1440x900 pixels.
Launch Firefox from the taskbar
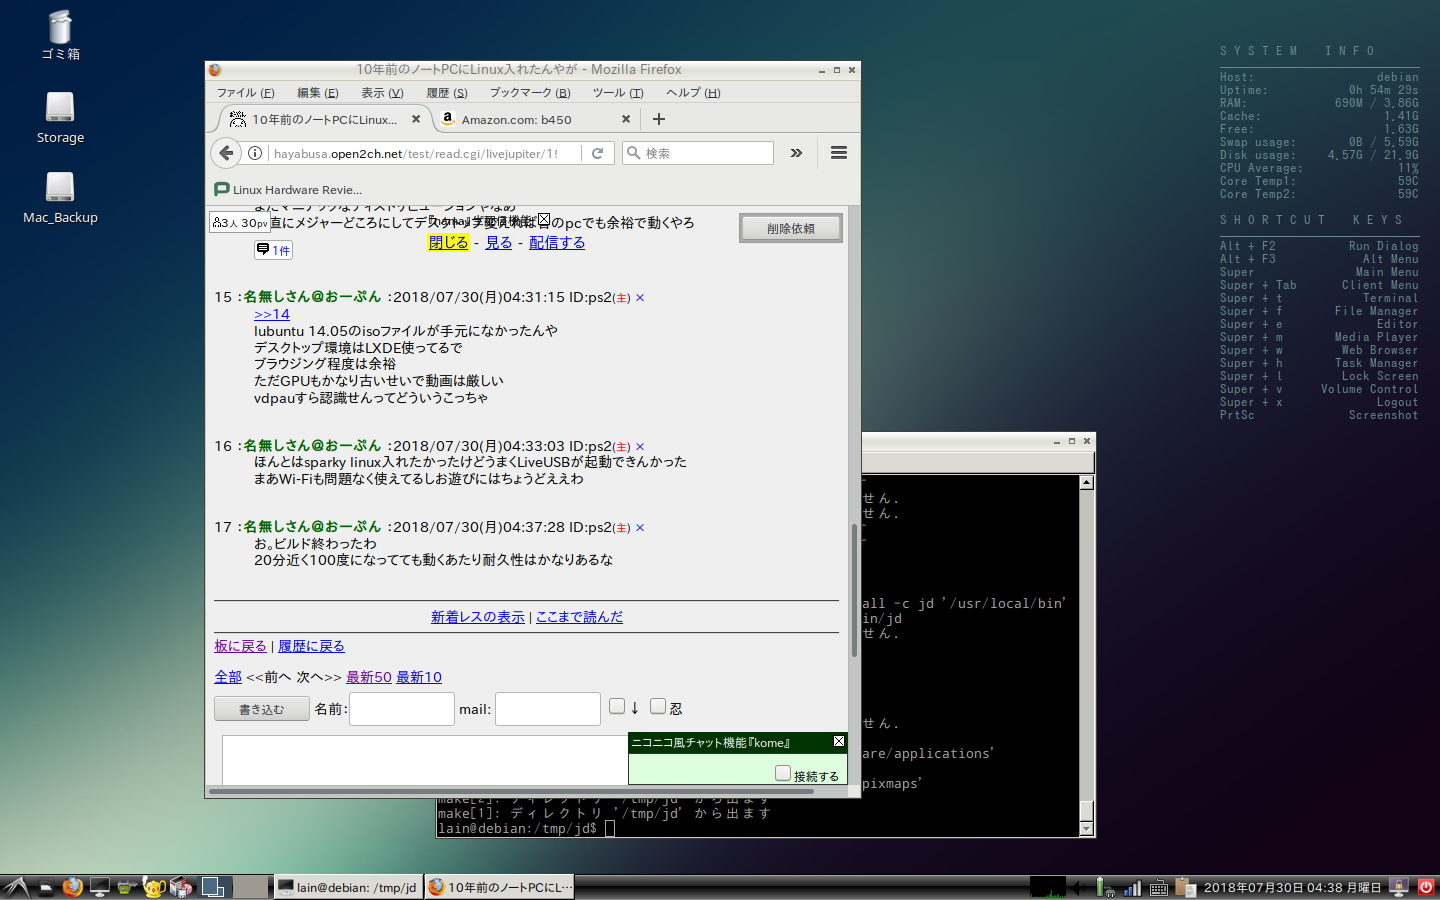[72, 887]
